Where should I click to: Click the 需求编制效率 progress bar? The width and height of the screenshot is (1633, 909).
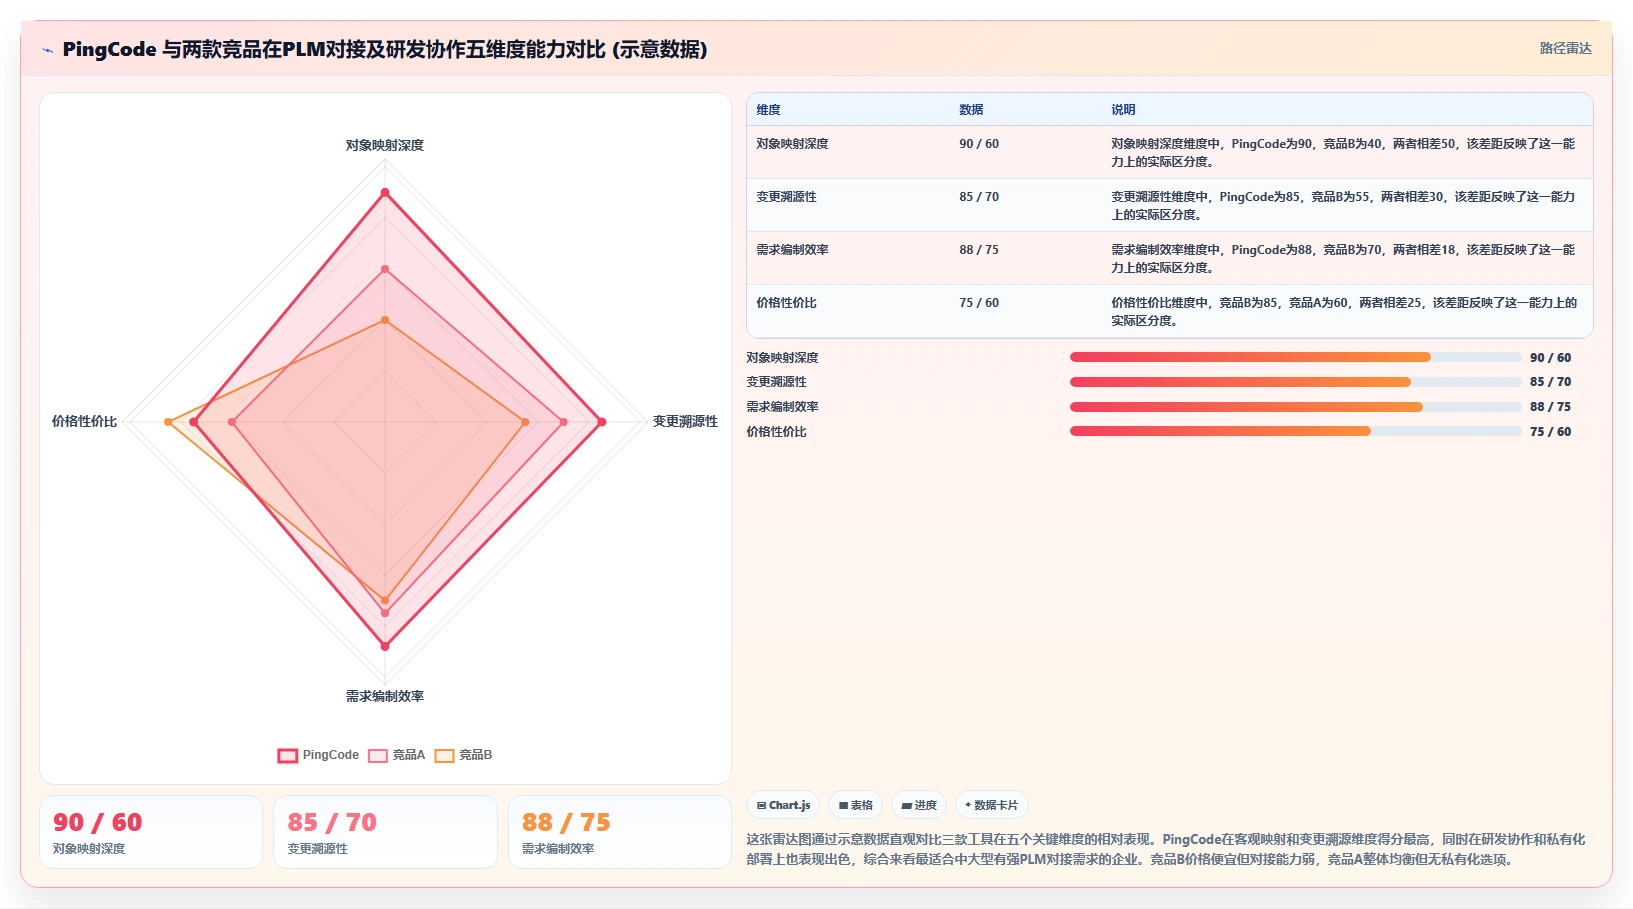pos(1295,407)
